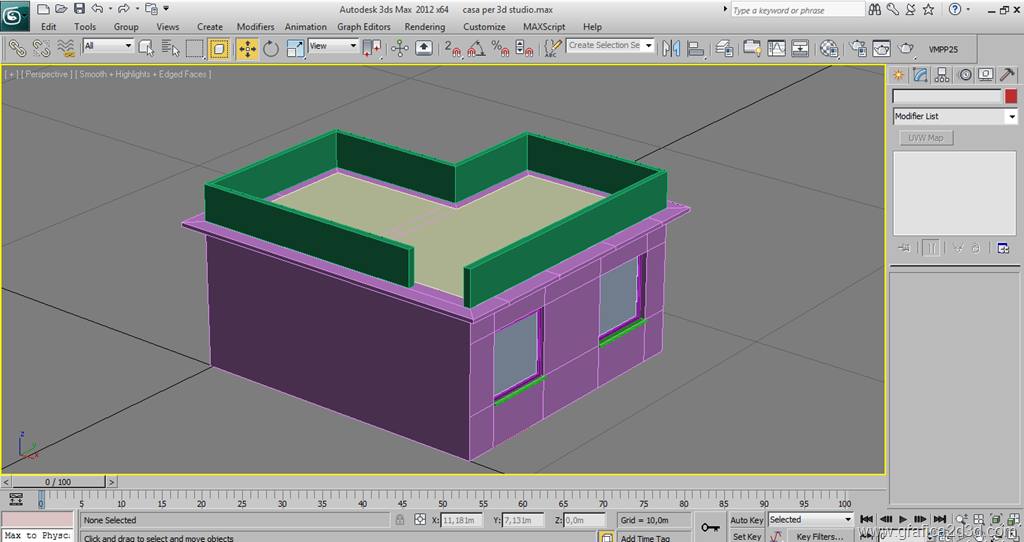Toggle the Angle Snap button
This screenshot has width=1024, height=542.
click(x=477, y=48)
